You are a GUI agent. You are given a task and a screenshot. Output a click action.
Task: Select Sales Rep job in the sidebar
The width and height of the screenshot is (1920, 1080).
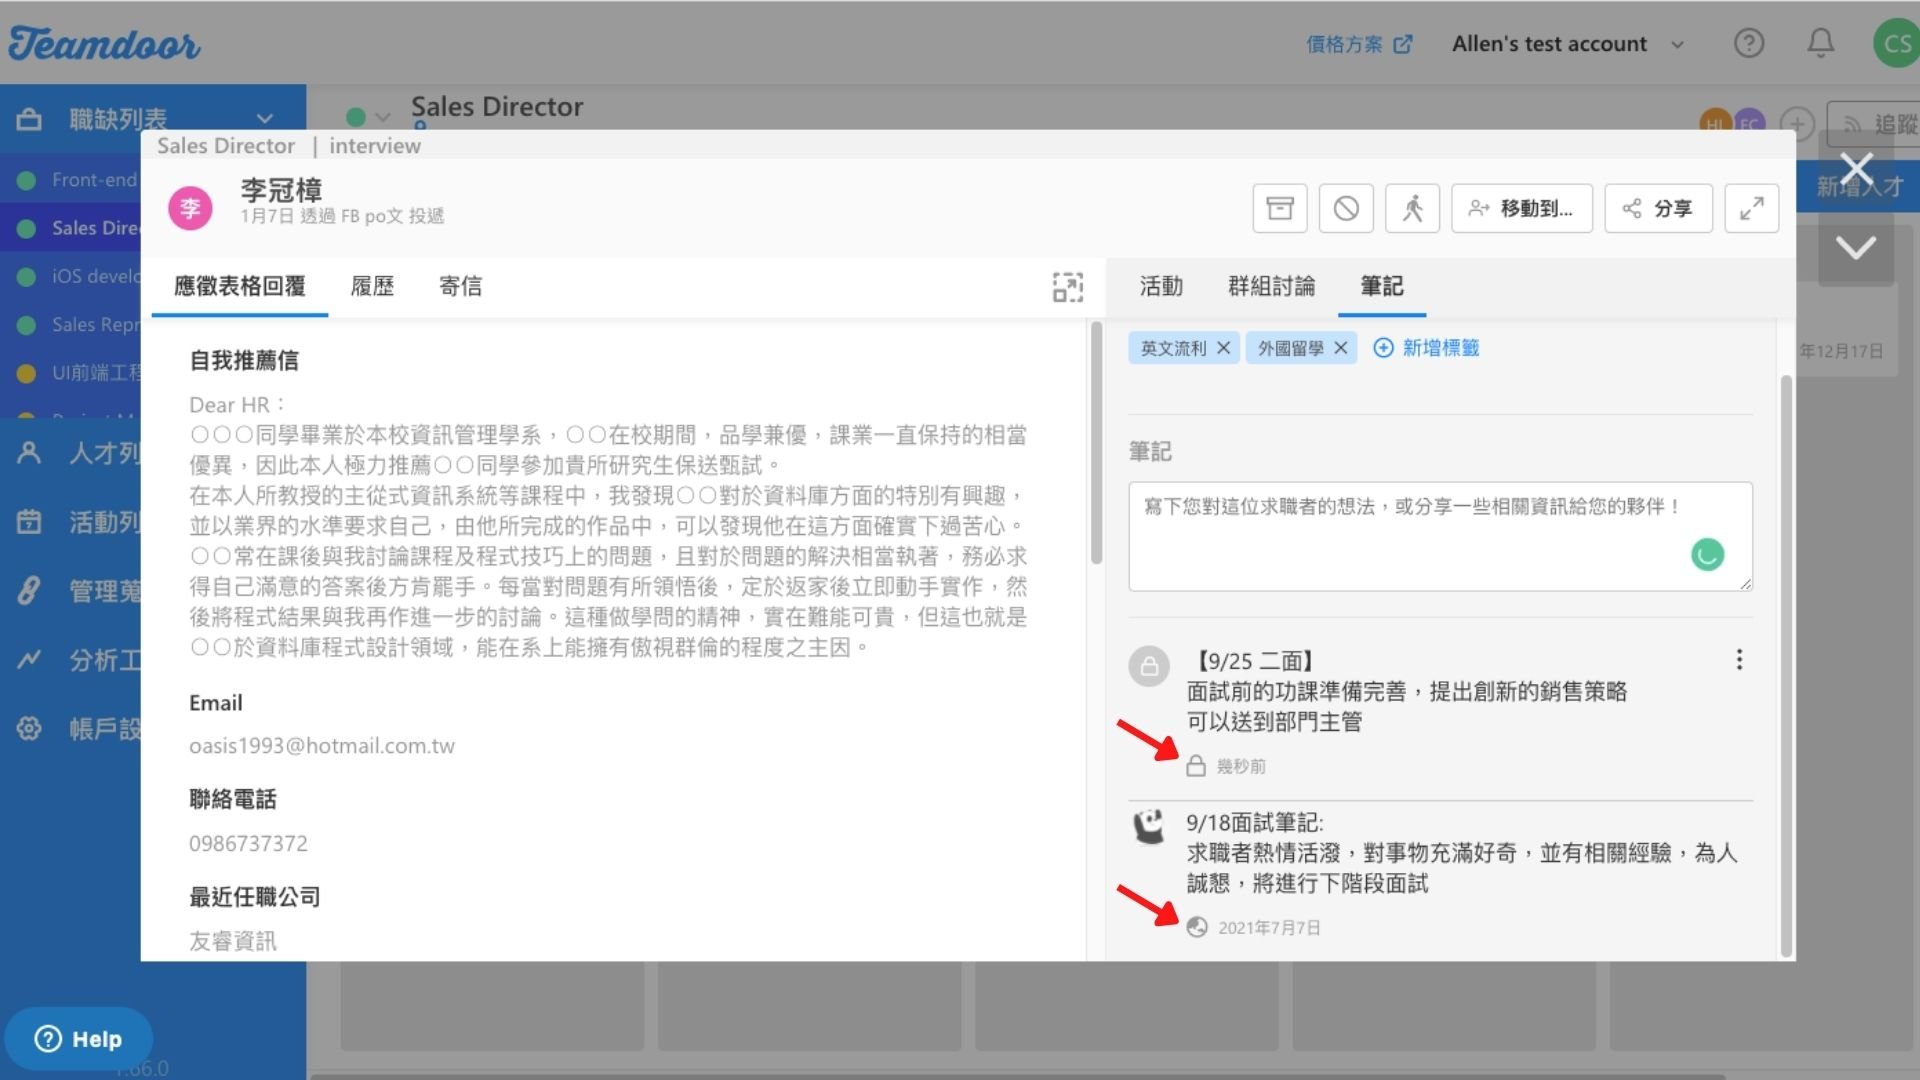(78, 324)
